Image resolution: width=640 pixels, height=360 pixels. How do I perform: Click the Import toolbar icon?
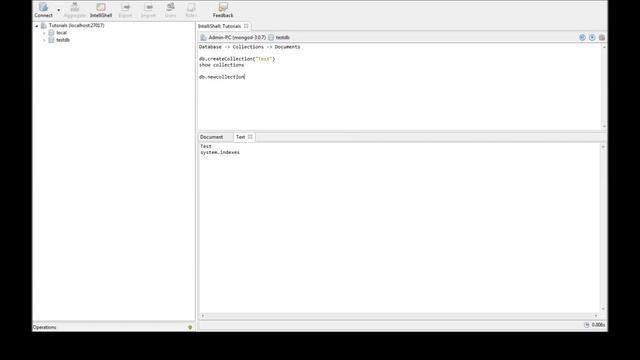148,10
